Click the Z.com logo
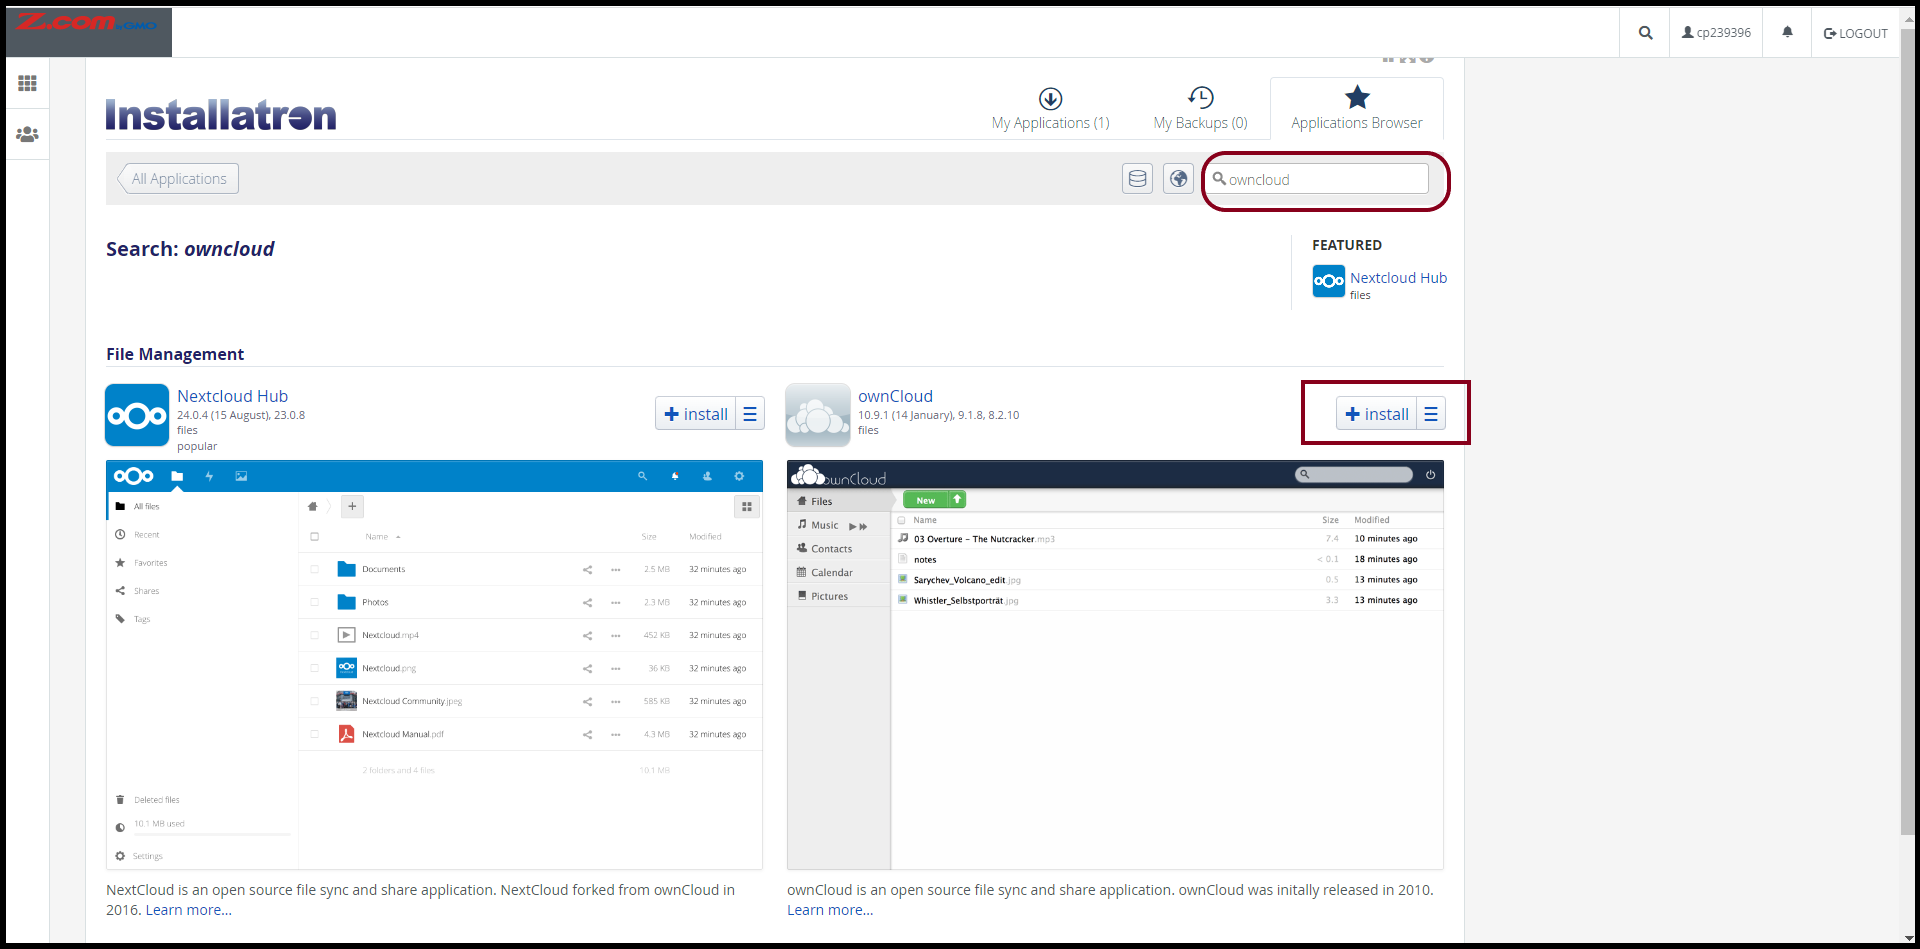Image resolution: width=1920 pixels, height=949 pixels. tap(88, 31)
